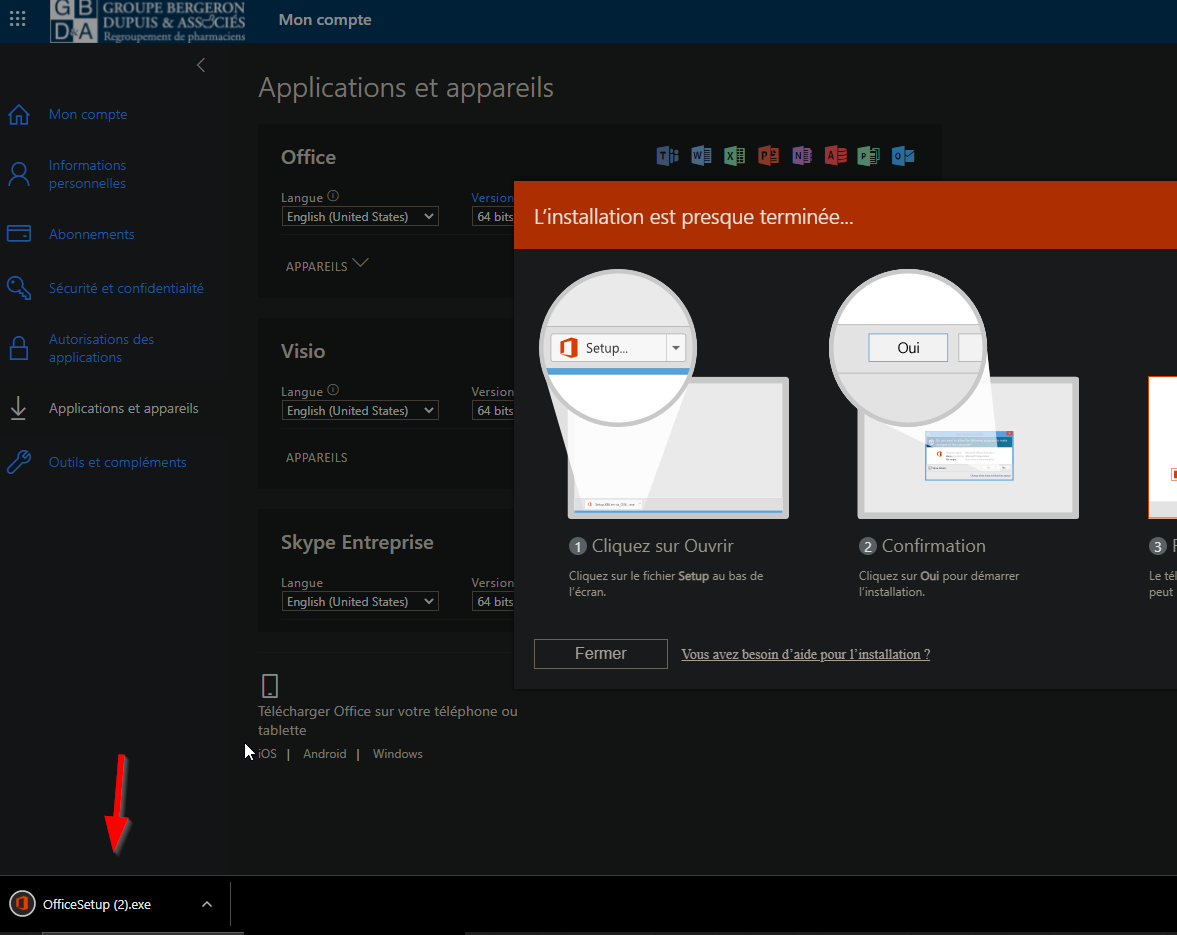The image size is (1177, 935).
Task: Expand APPAREILS under Office
Action: point(327,266)
